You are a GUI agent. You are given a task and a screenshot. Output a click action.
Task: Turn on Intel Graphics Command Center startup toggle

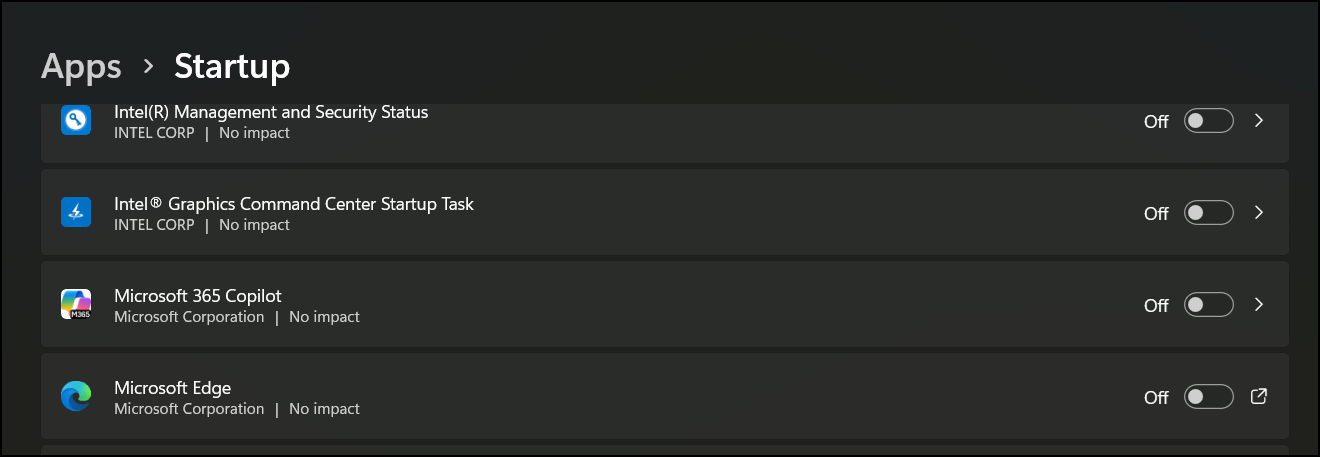click(x=1208, y=213)
